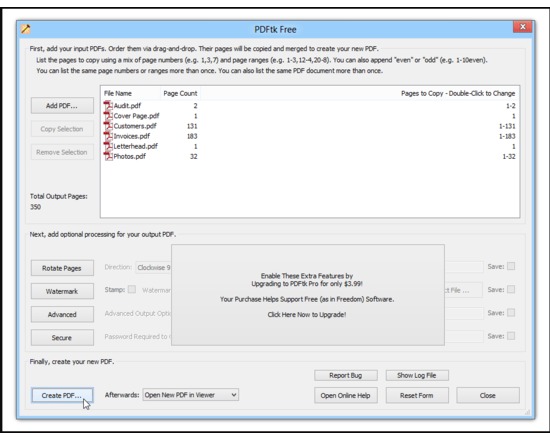Select the Customers.pdf file icon

click(x=108, y=126)
